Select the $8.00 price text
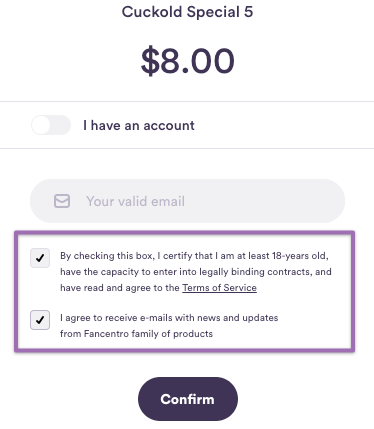 click(188, 61)
